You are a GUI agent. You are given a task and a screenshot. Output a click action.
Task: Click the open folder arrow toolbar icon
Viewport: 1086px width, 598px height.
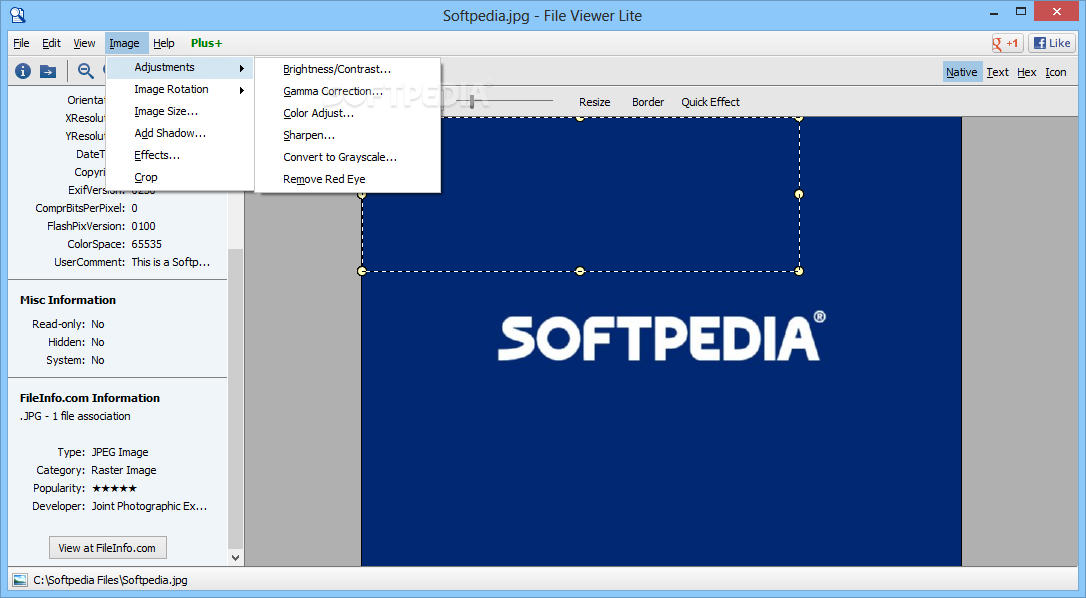(48, 71)
